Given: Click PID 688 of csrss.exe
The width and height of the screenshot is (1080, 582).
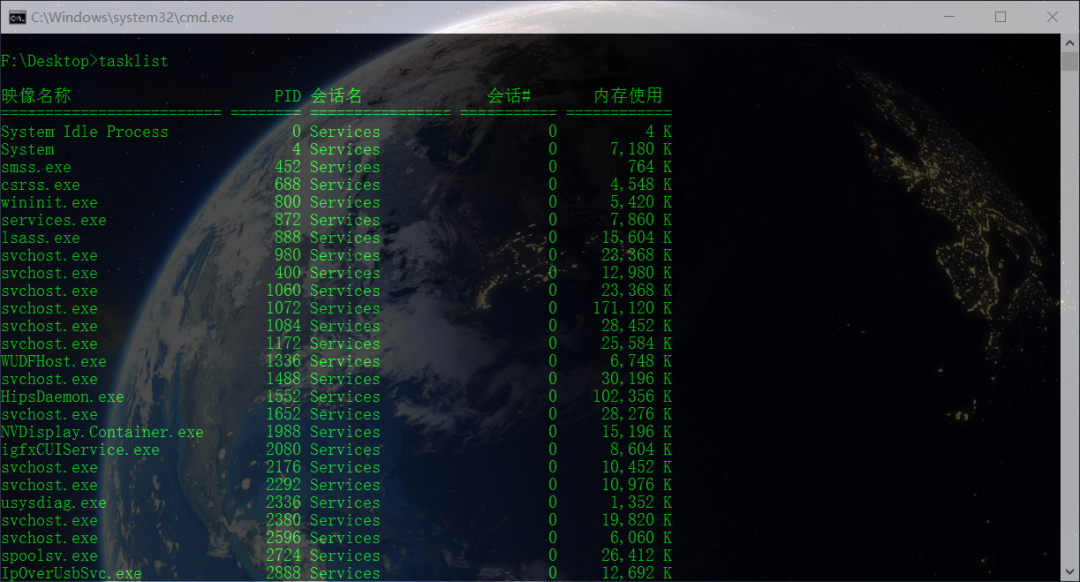Looking at the screenshot, I should 288,185.
